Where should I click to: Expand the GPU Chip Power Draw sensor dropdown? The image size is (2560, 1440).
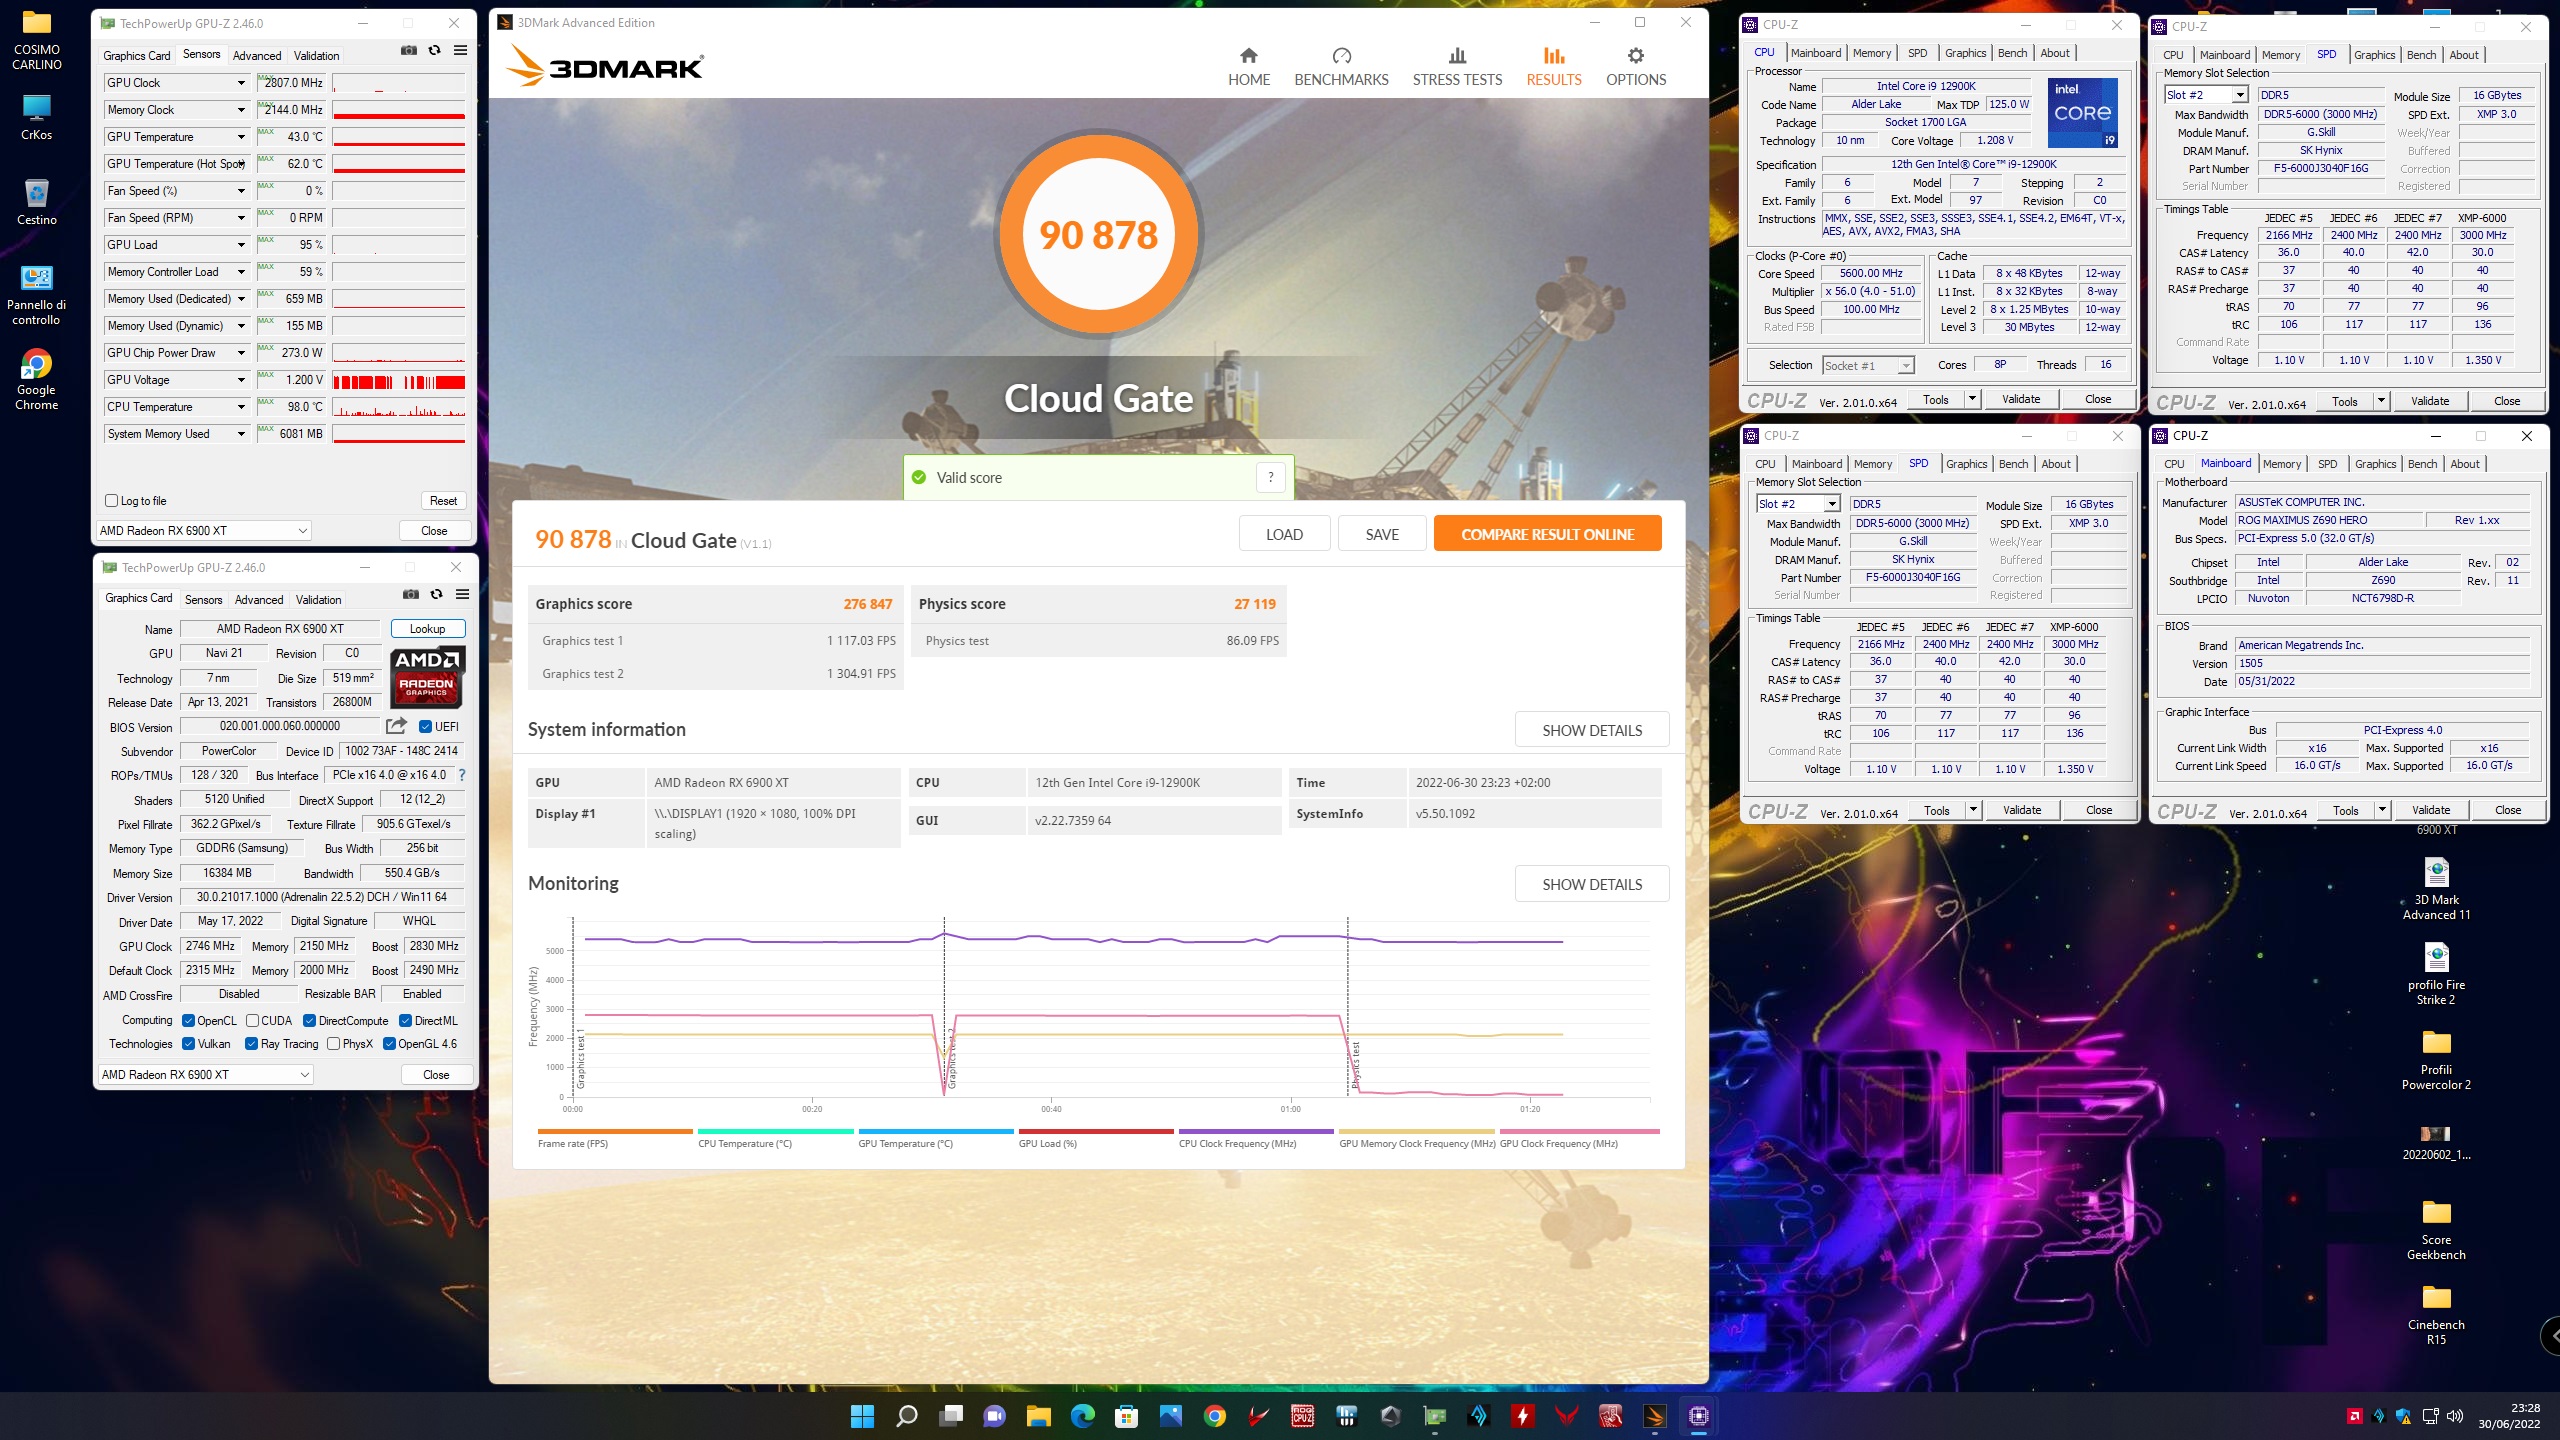241,353
